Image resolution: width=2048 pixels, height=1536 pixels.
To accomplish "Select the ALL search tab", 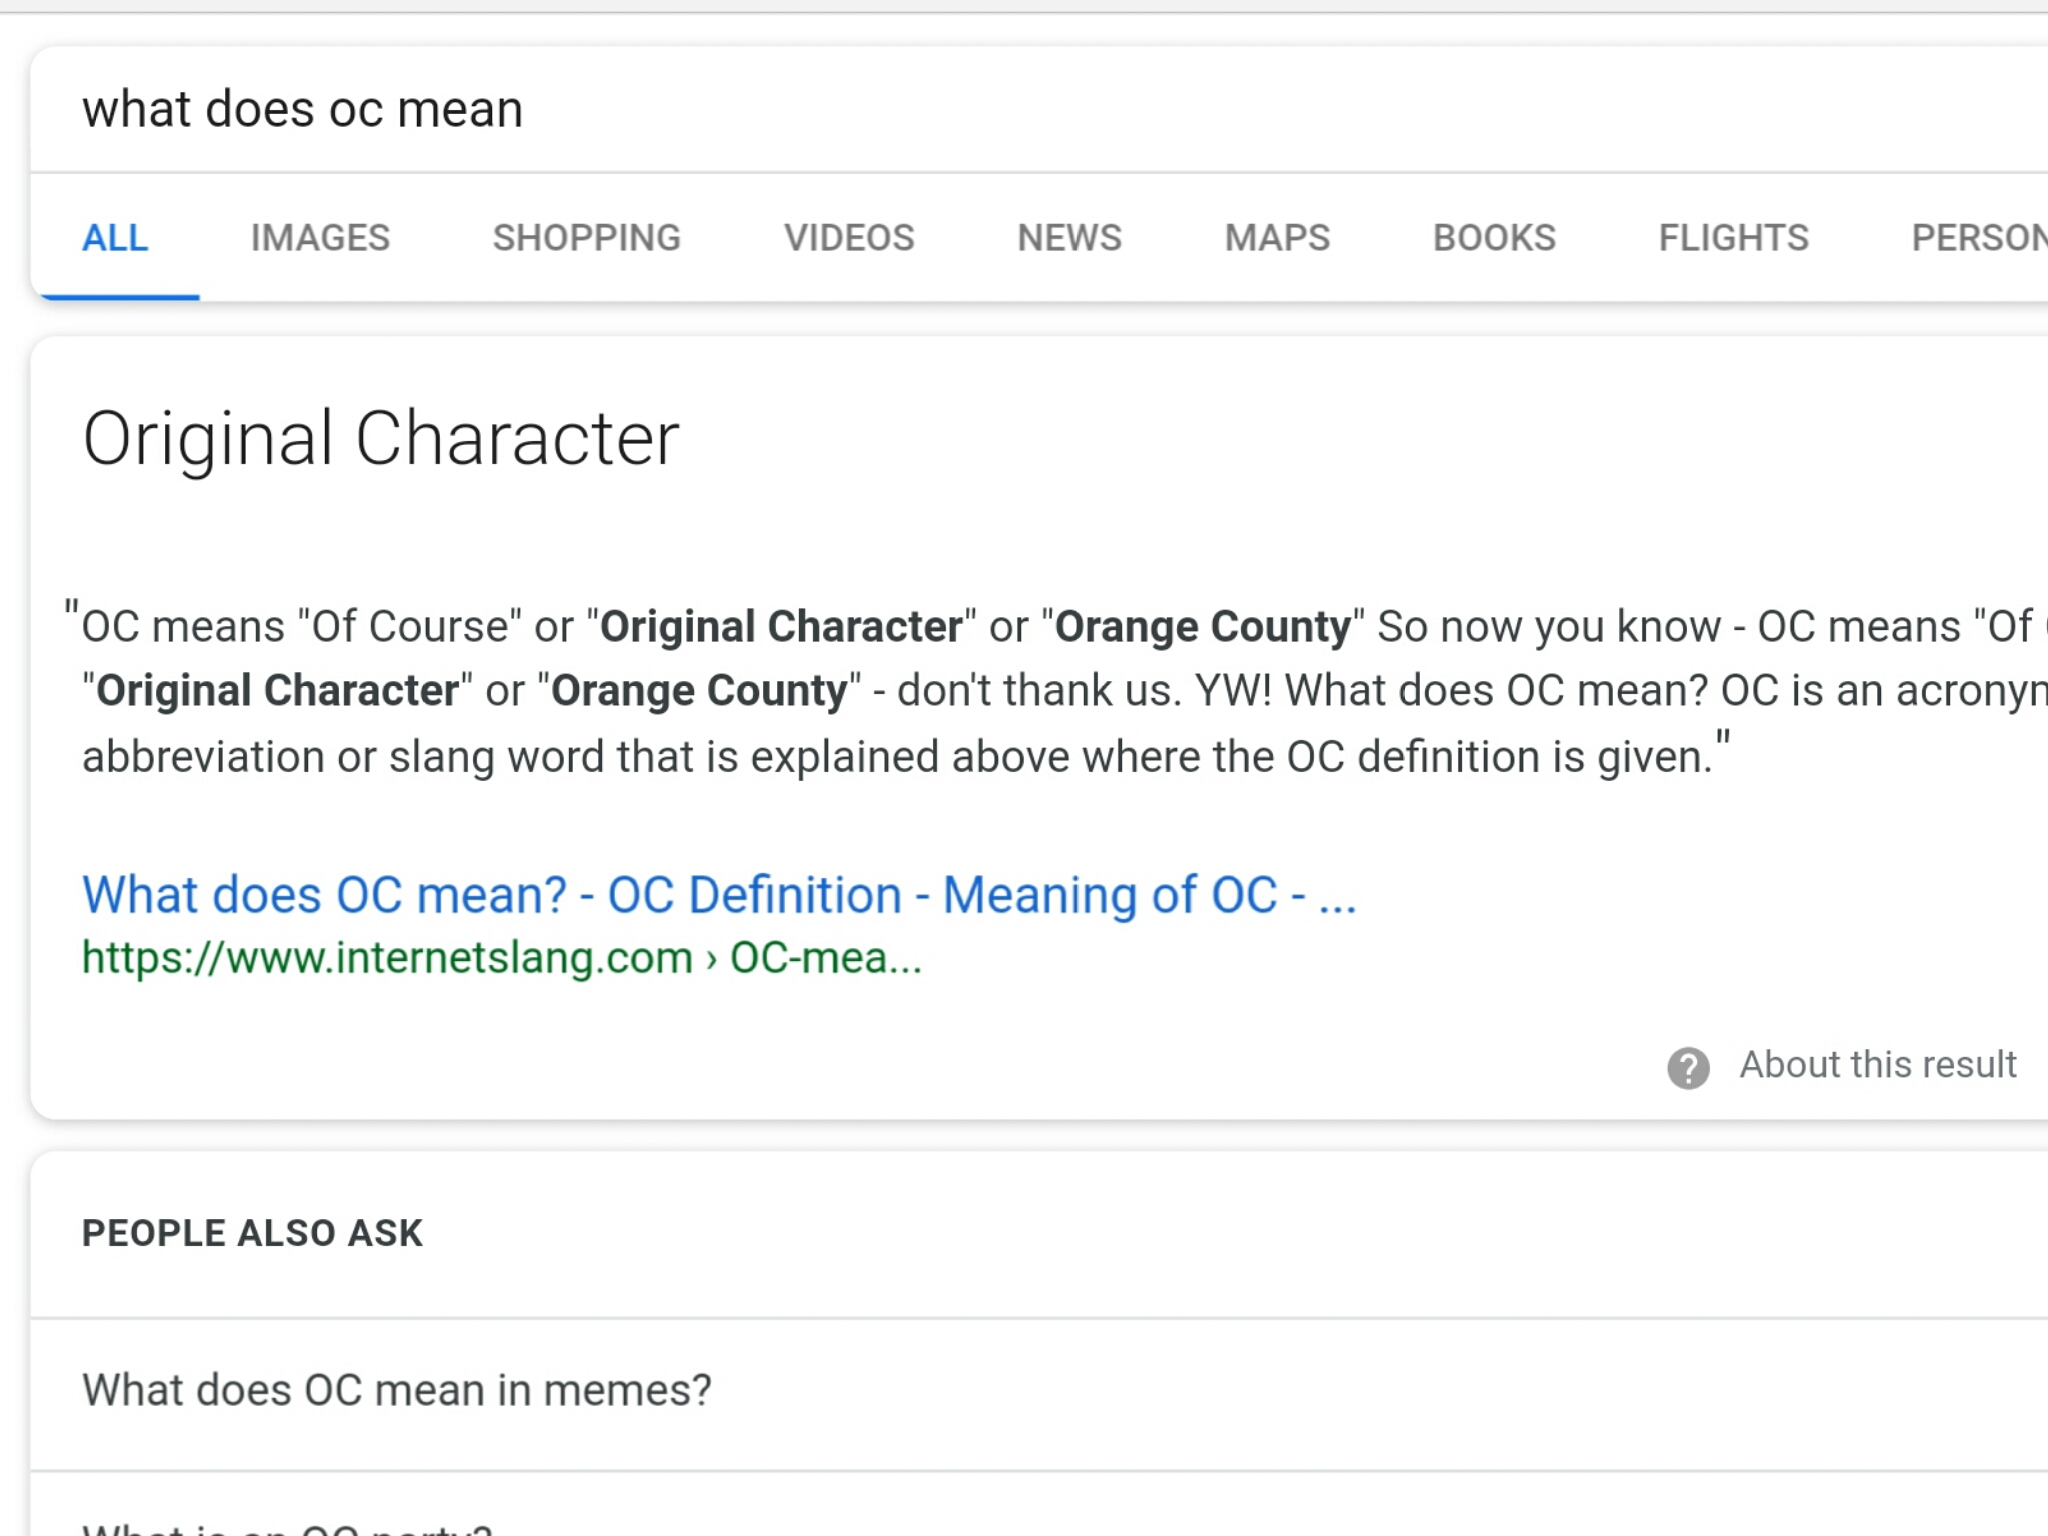I will [115, 238].
